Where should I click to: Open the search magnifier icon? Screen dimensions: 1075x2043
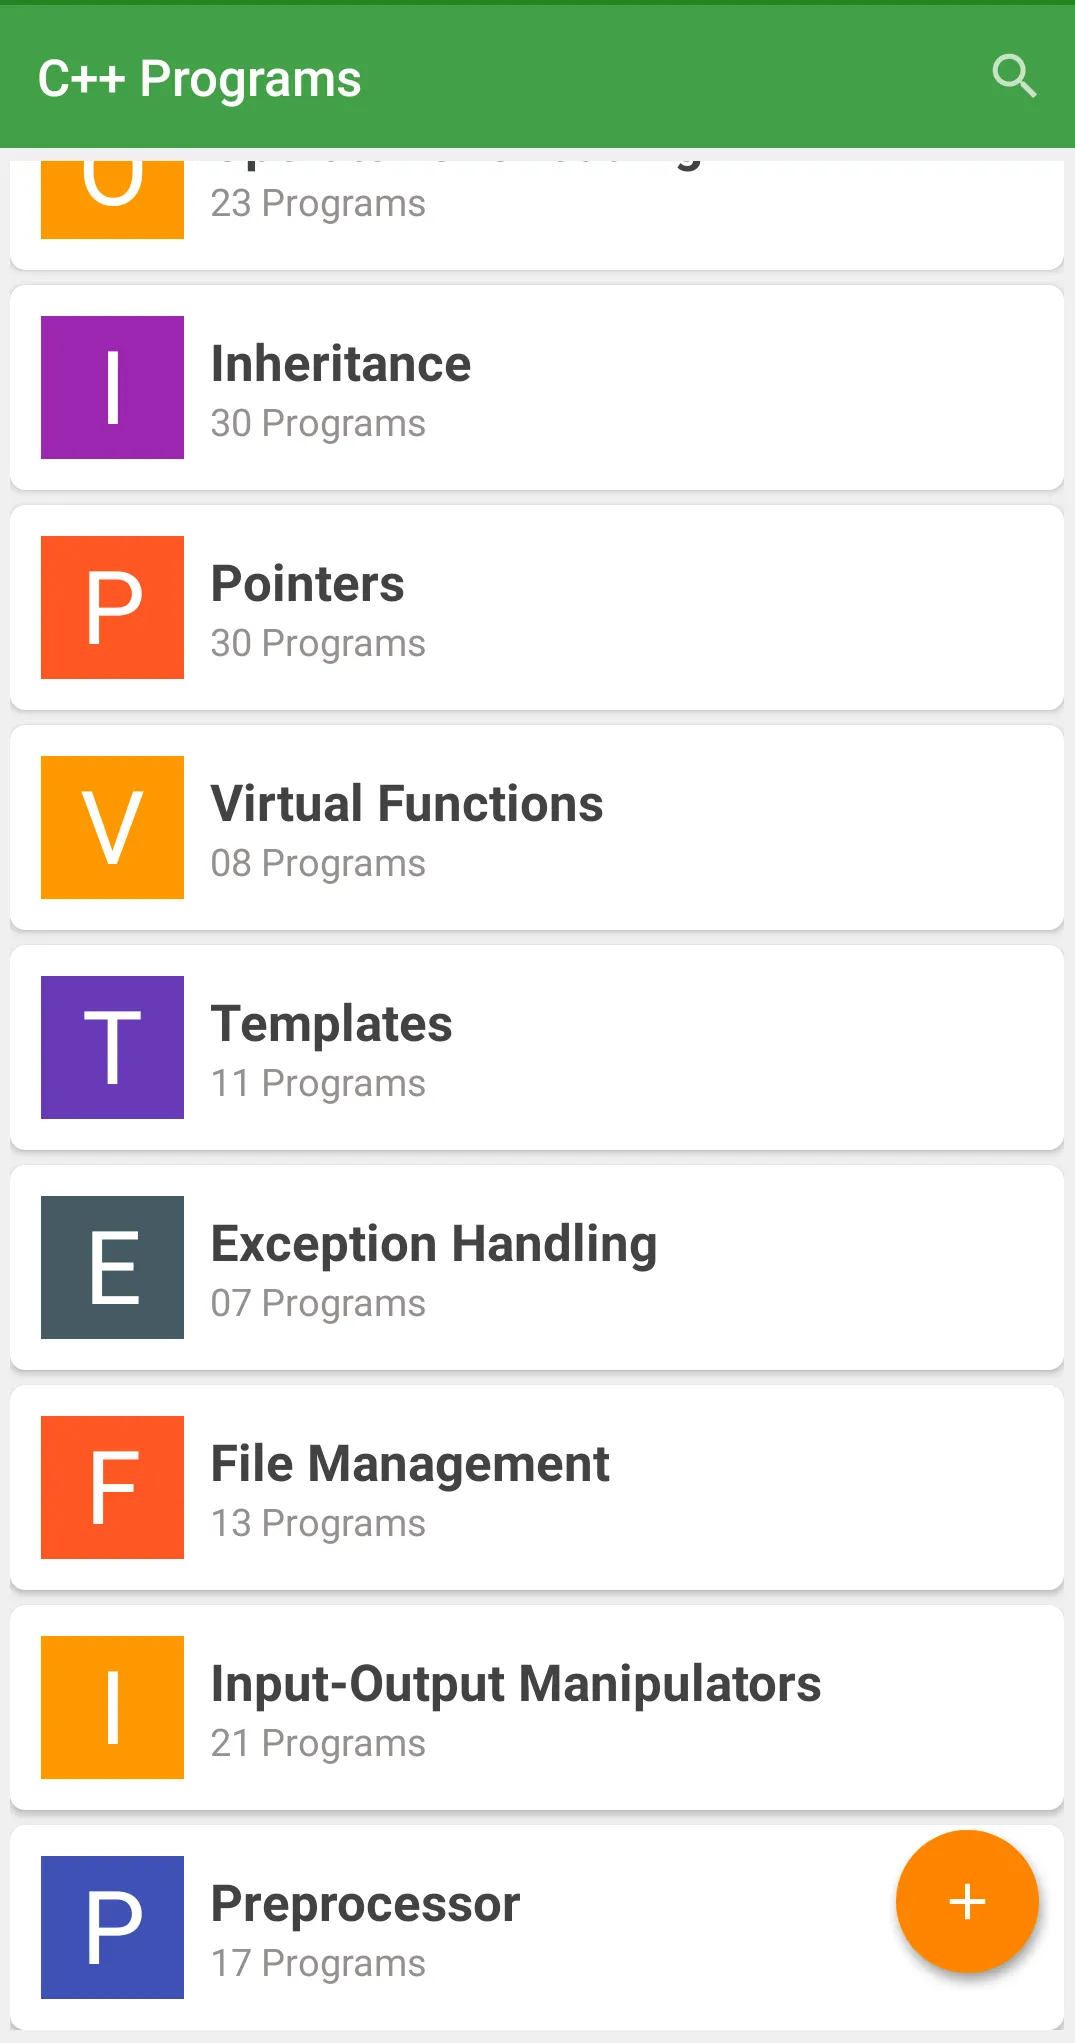click(1014, 76)
